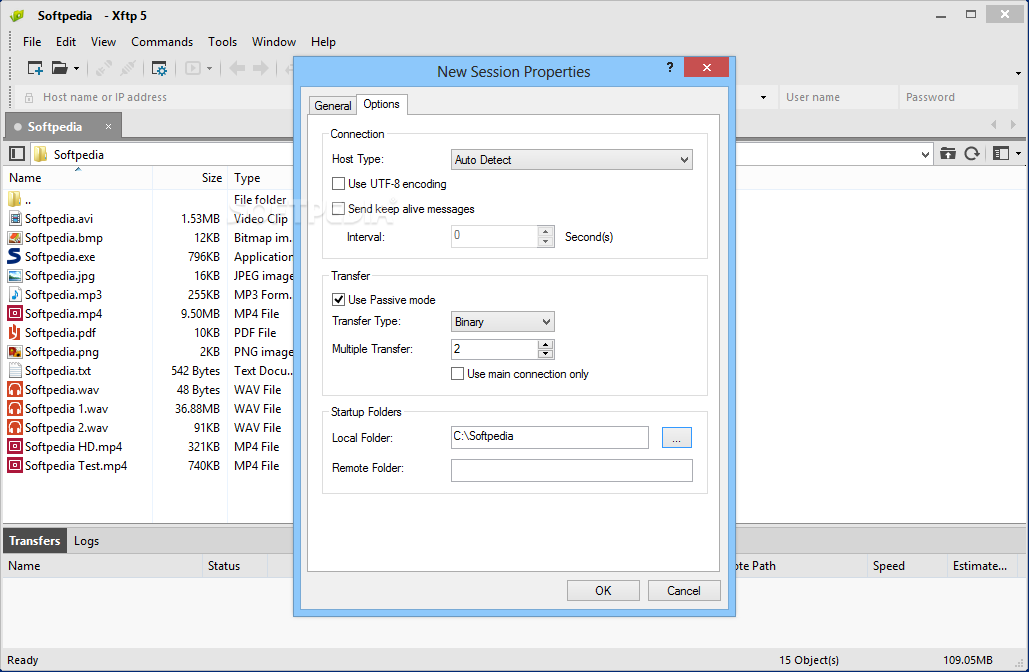Click the greyed-out back arrow icon
This screenshot has height=672, width=1029.
tap(237, 68)
